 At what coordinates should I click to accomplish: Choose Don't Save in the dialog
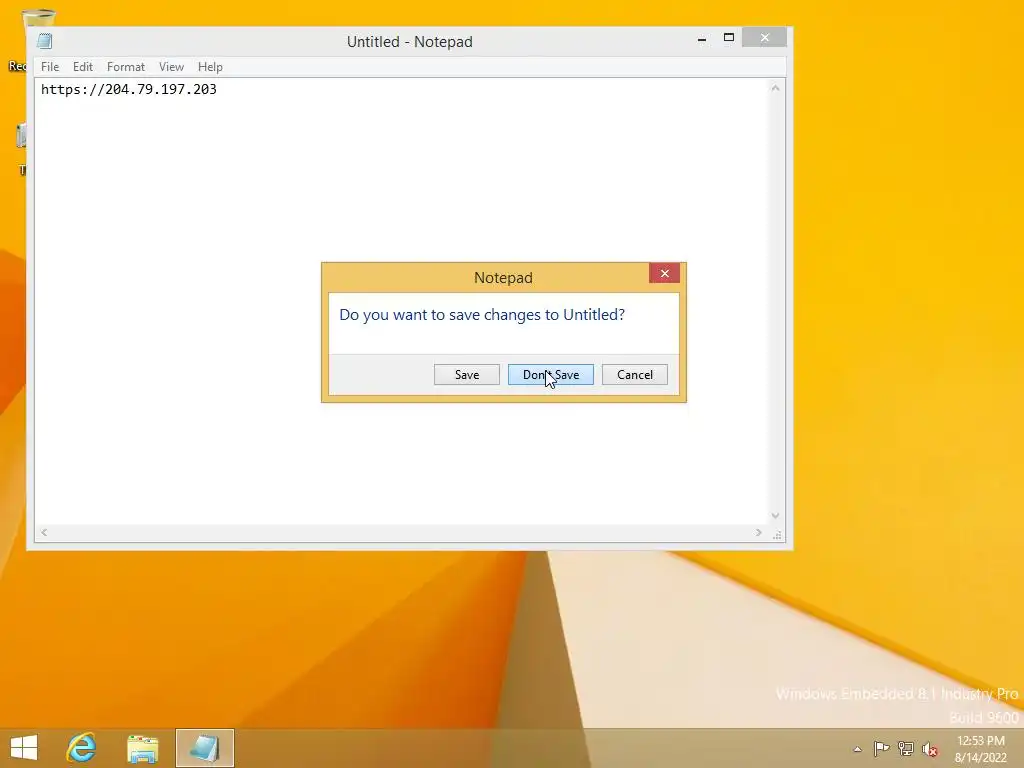coord(551,375)
